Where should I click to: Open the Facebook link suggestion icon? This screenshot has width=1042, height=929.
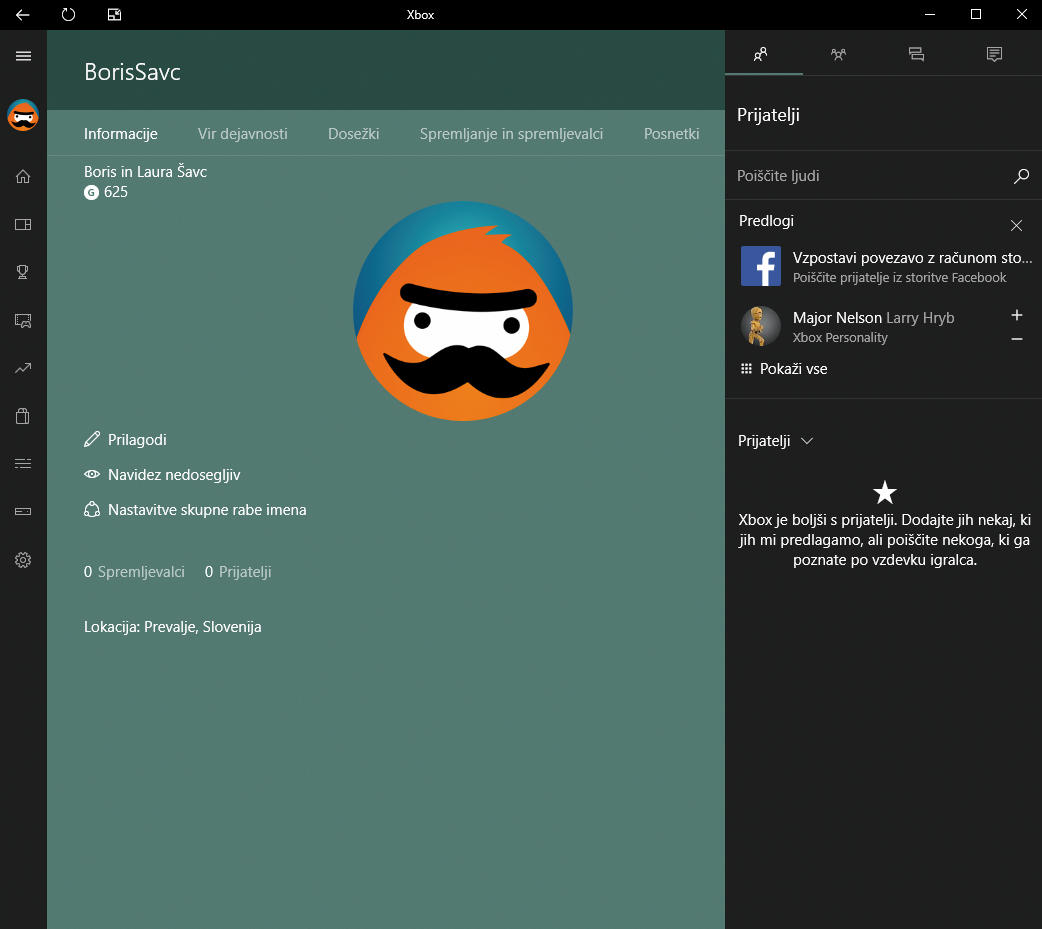761,266
